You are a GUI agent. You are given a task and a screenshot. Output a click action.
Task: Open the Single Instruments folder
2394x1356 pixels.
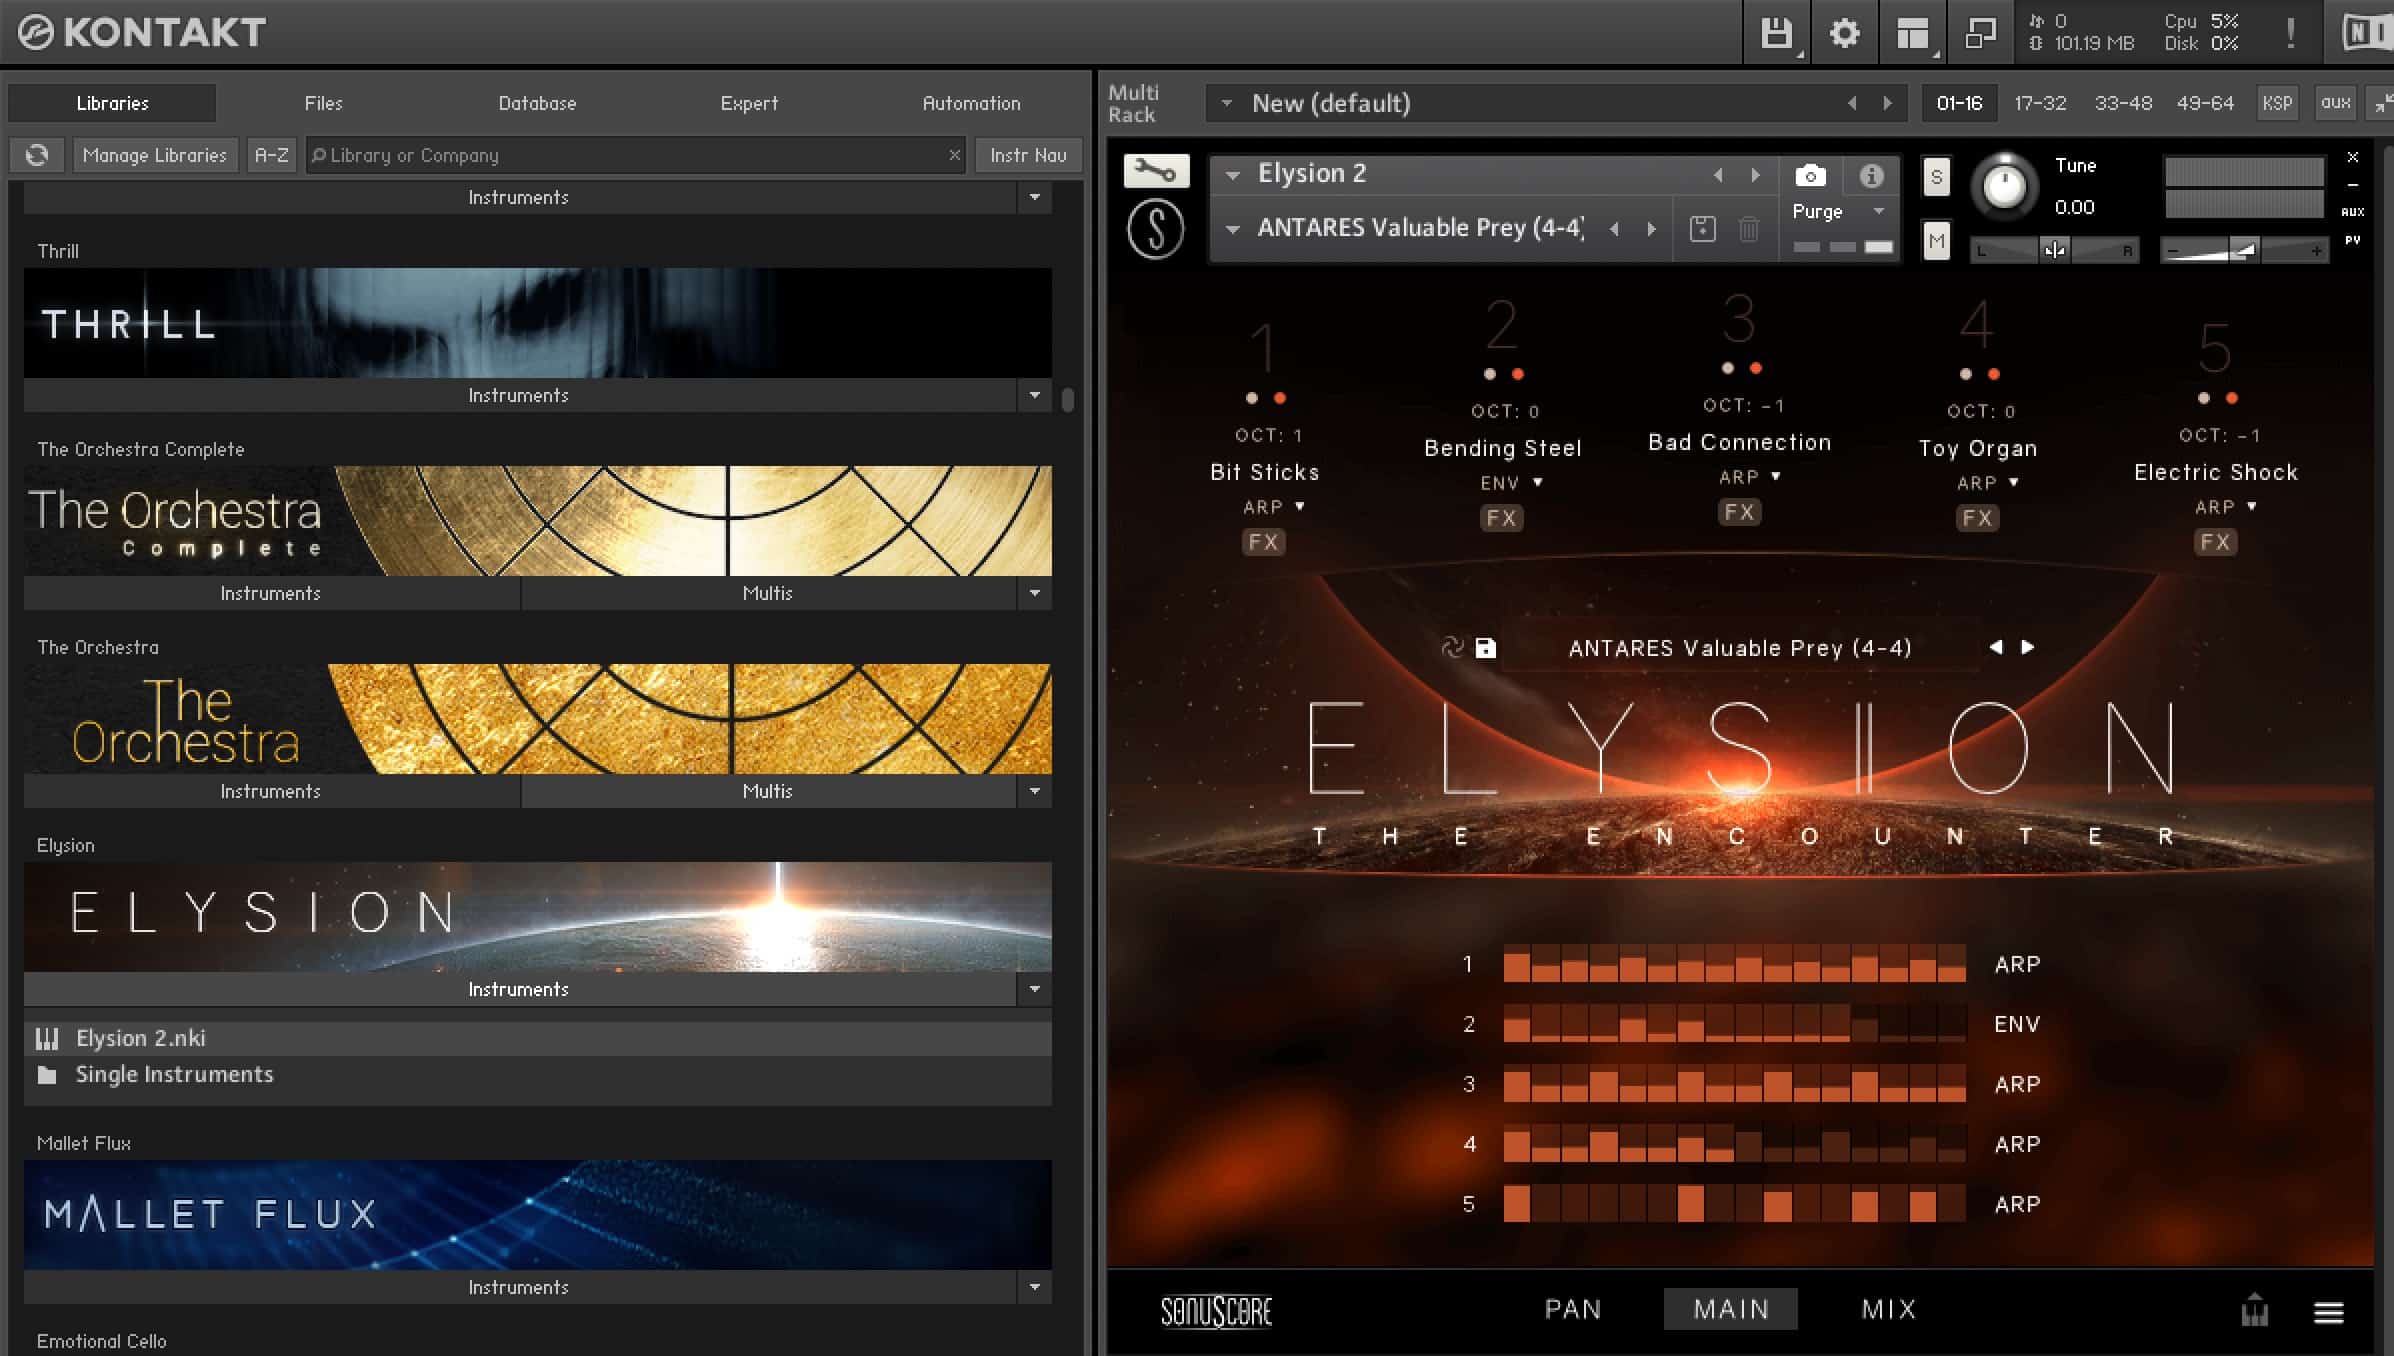(538, 1074)
